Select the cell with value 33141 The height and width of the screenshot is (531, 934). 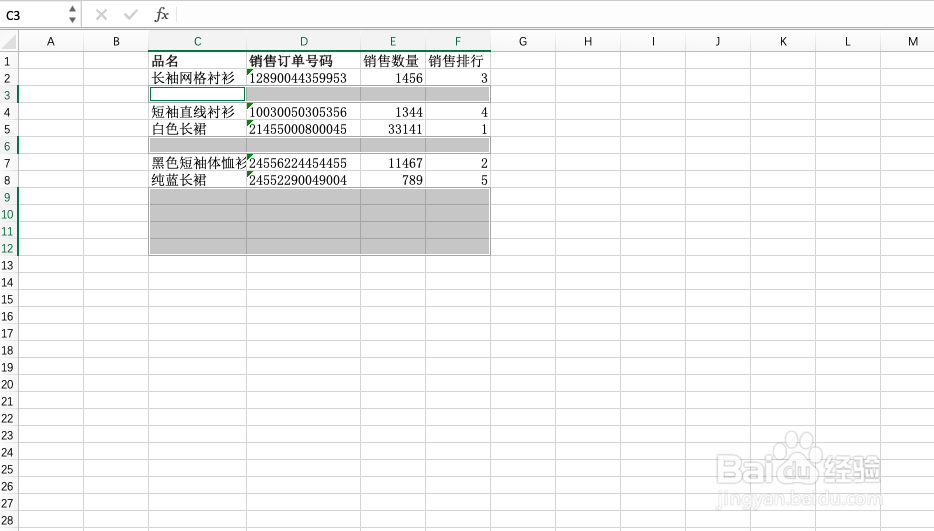(393, 129)
